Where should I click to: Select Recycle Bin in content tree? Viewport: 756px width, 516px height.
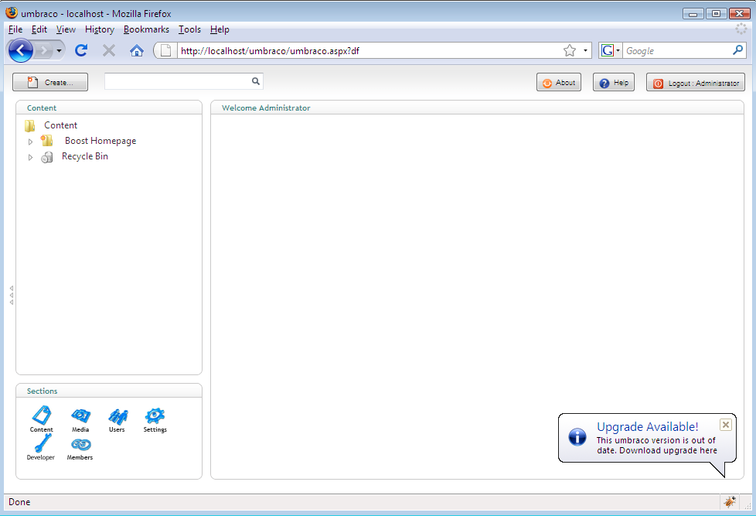pos(85,156)
